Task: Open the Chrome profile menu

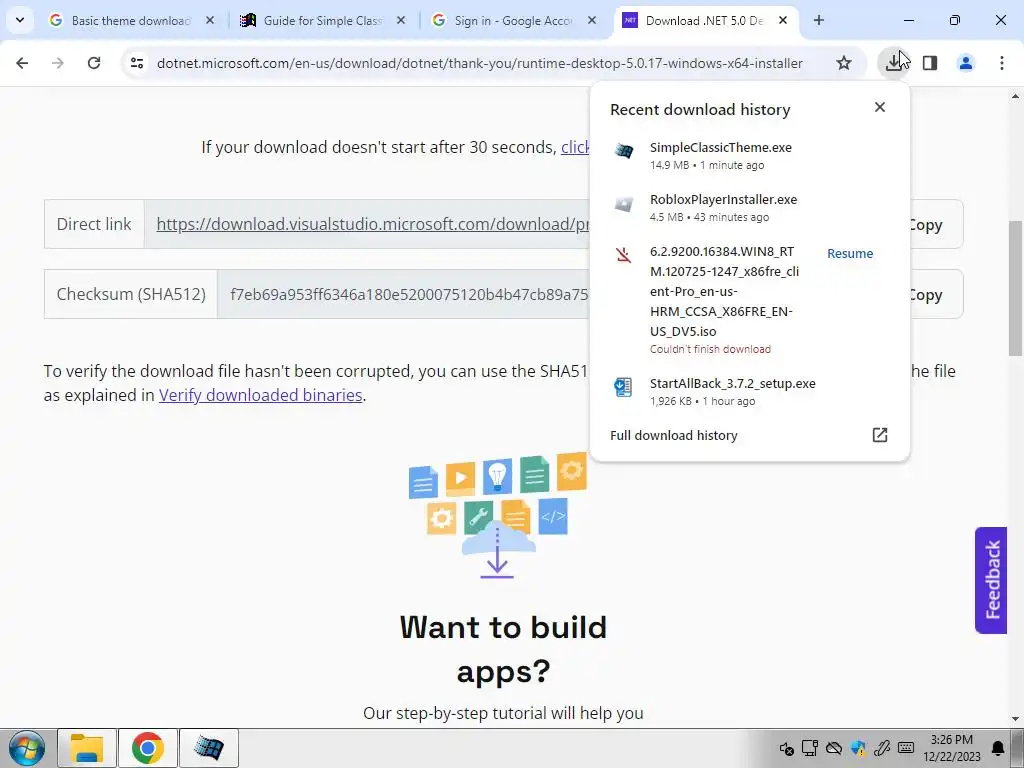Action: (965, 63)
